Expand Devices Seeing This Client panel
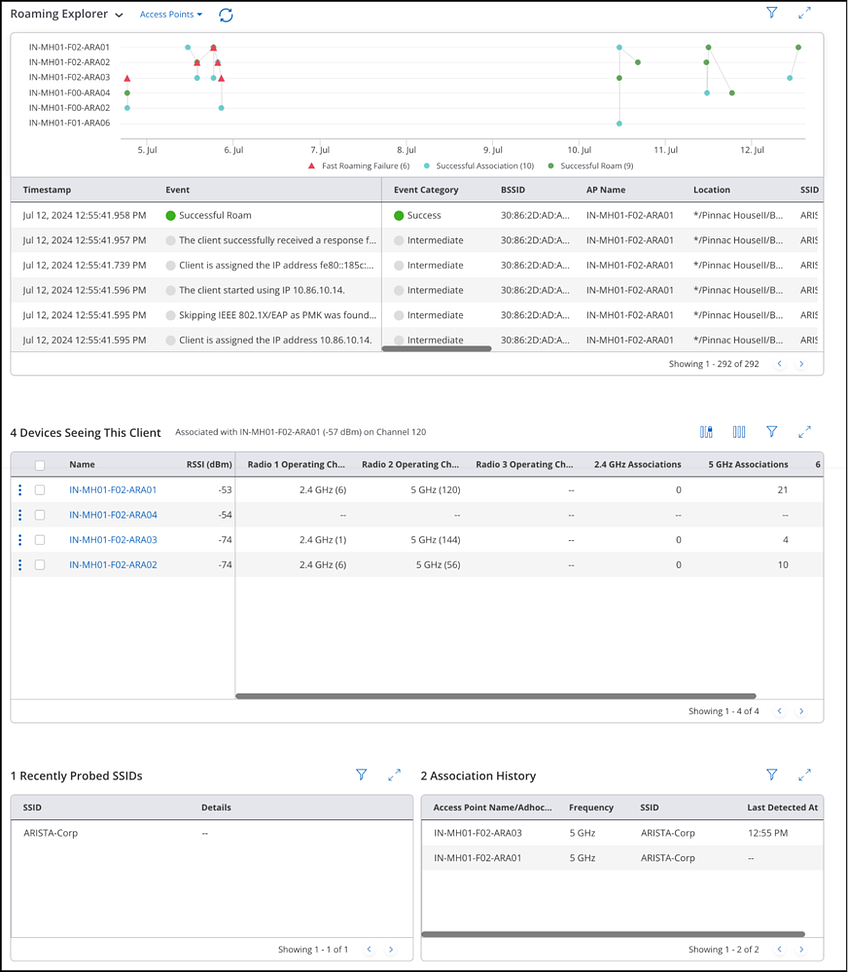This screenshot has width=848, height=972. (x=805, y=431)
